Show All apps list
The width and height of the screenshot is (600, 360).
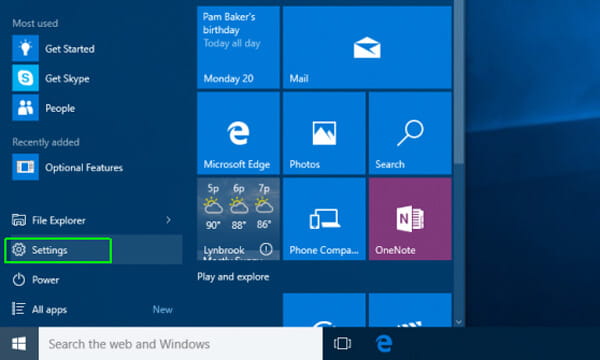click(39, 309)
